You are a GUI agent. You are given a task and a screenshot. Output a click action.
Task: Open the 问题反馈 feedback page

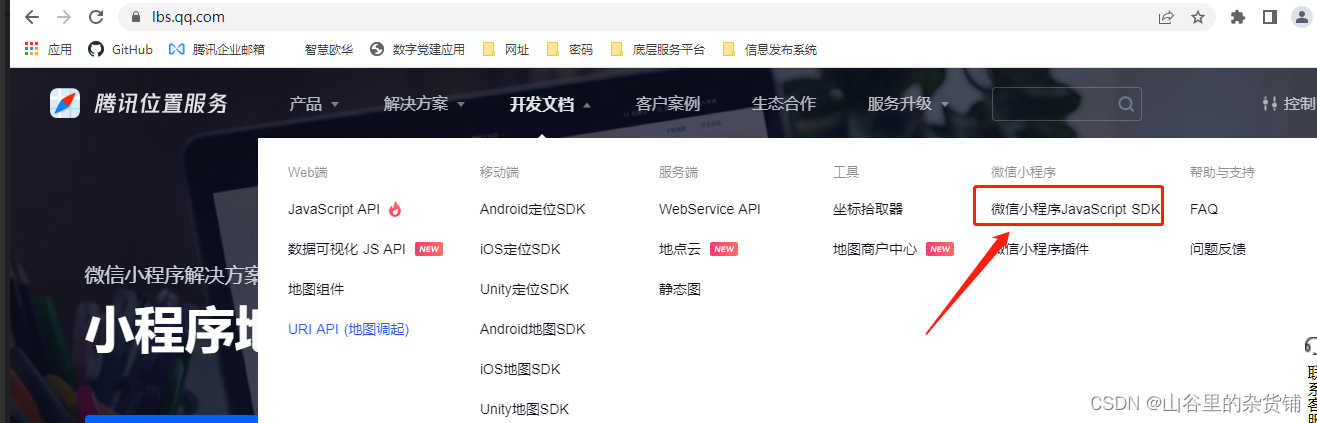(1218, 249)
